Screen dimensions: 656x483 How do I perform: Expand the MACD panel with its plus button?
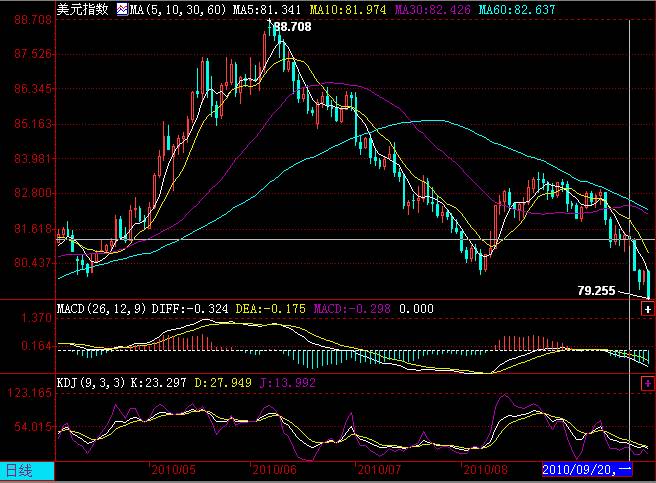pos(648,309)
